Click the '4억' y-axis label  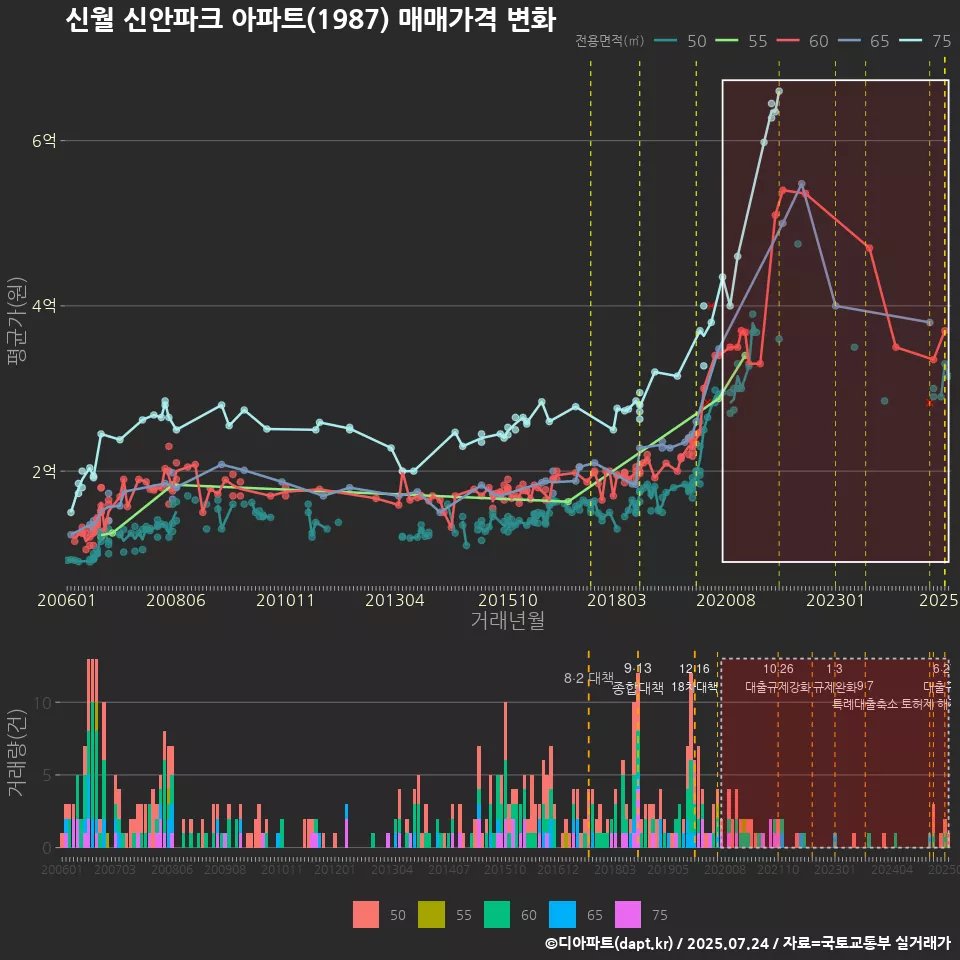pos(44,306)
